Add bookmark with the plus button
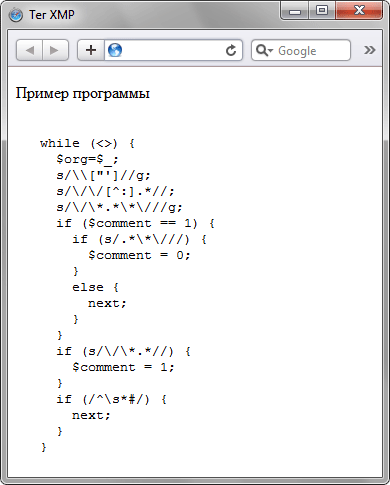The height and width of the screenshot is (485, 390). point(91,50)
